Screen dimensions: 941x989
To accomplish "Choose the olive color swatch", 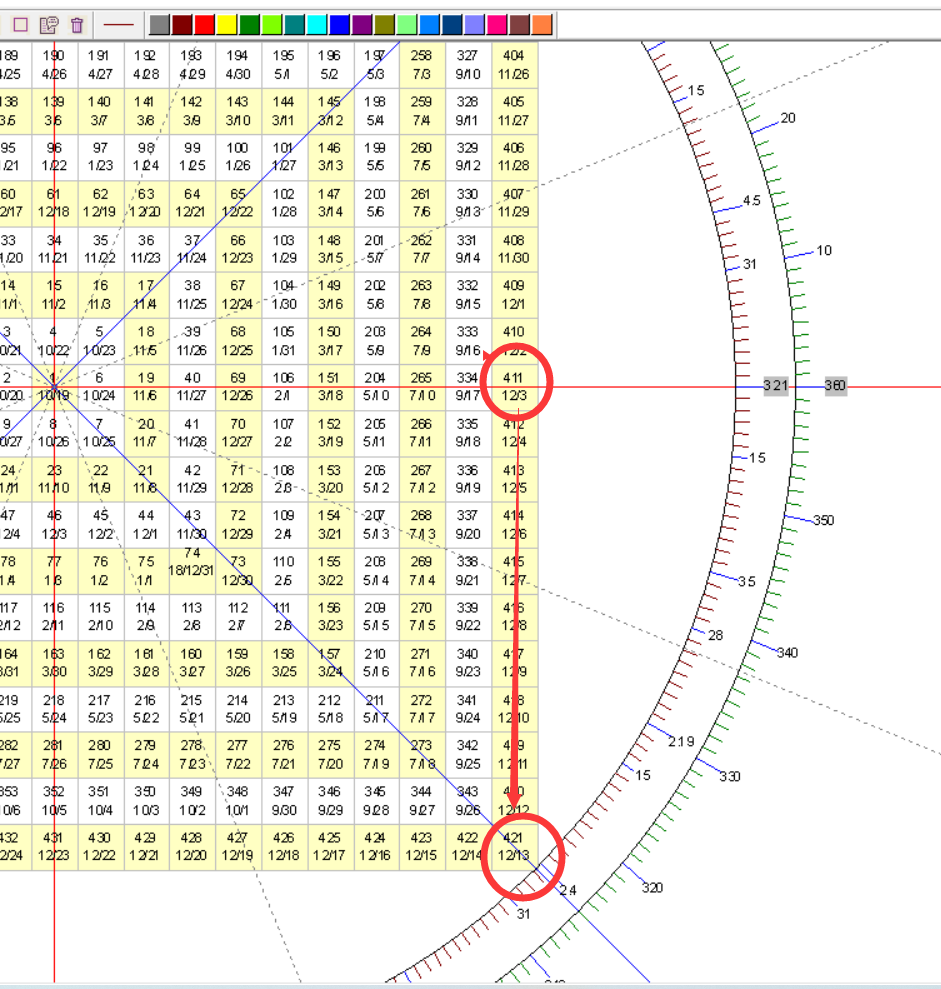I will click(384, 25).
